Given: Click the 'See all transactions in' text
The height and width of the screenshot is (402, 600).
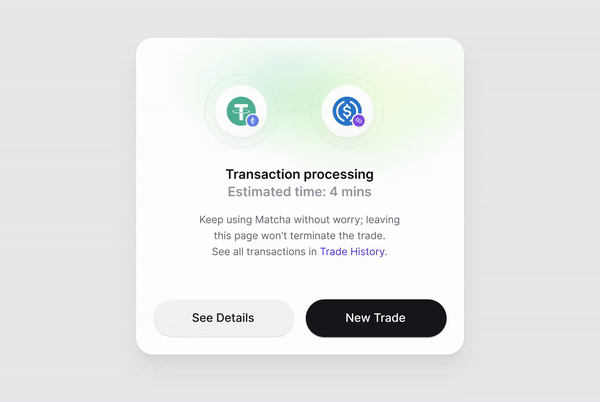Looking at the screenshot, I should (264, 252).
